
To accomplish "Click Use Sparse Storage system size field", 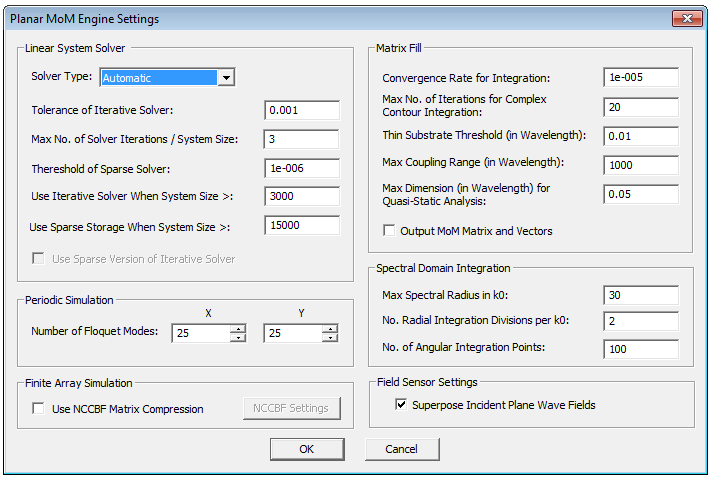I will pyautogui.click(x=302, y=226).
